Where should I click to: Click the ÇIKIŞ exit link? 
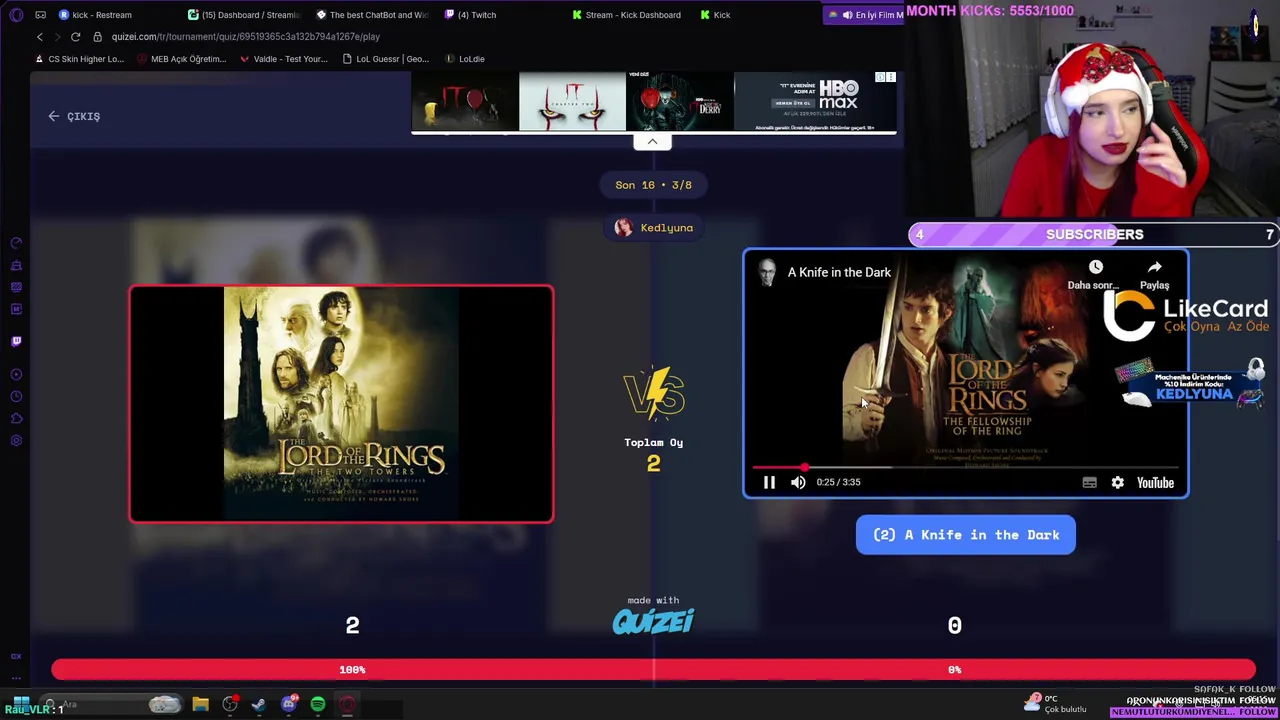click(x=74, y=116)
